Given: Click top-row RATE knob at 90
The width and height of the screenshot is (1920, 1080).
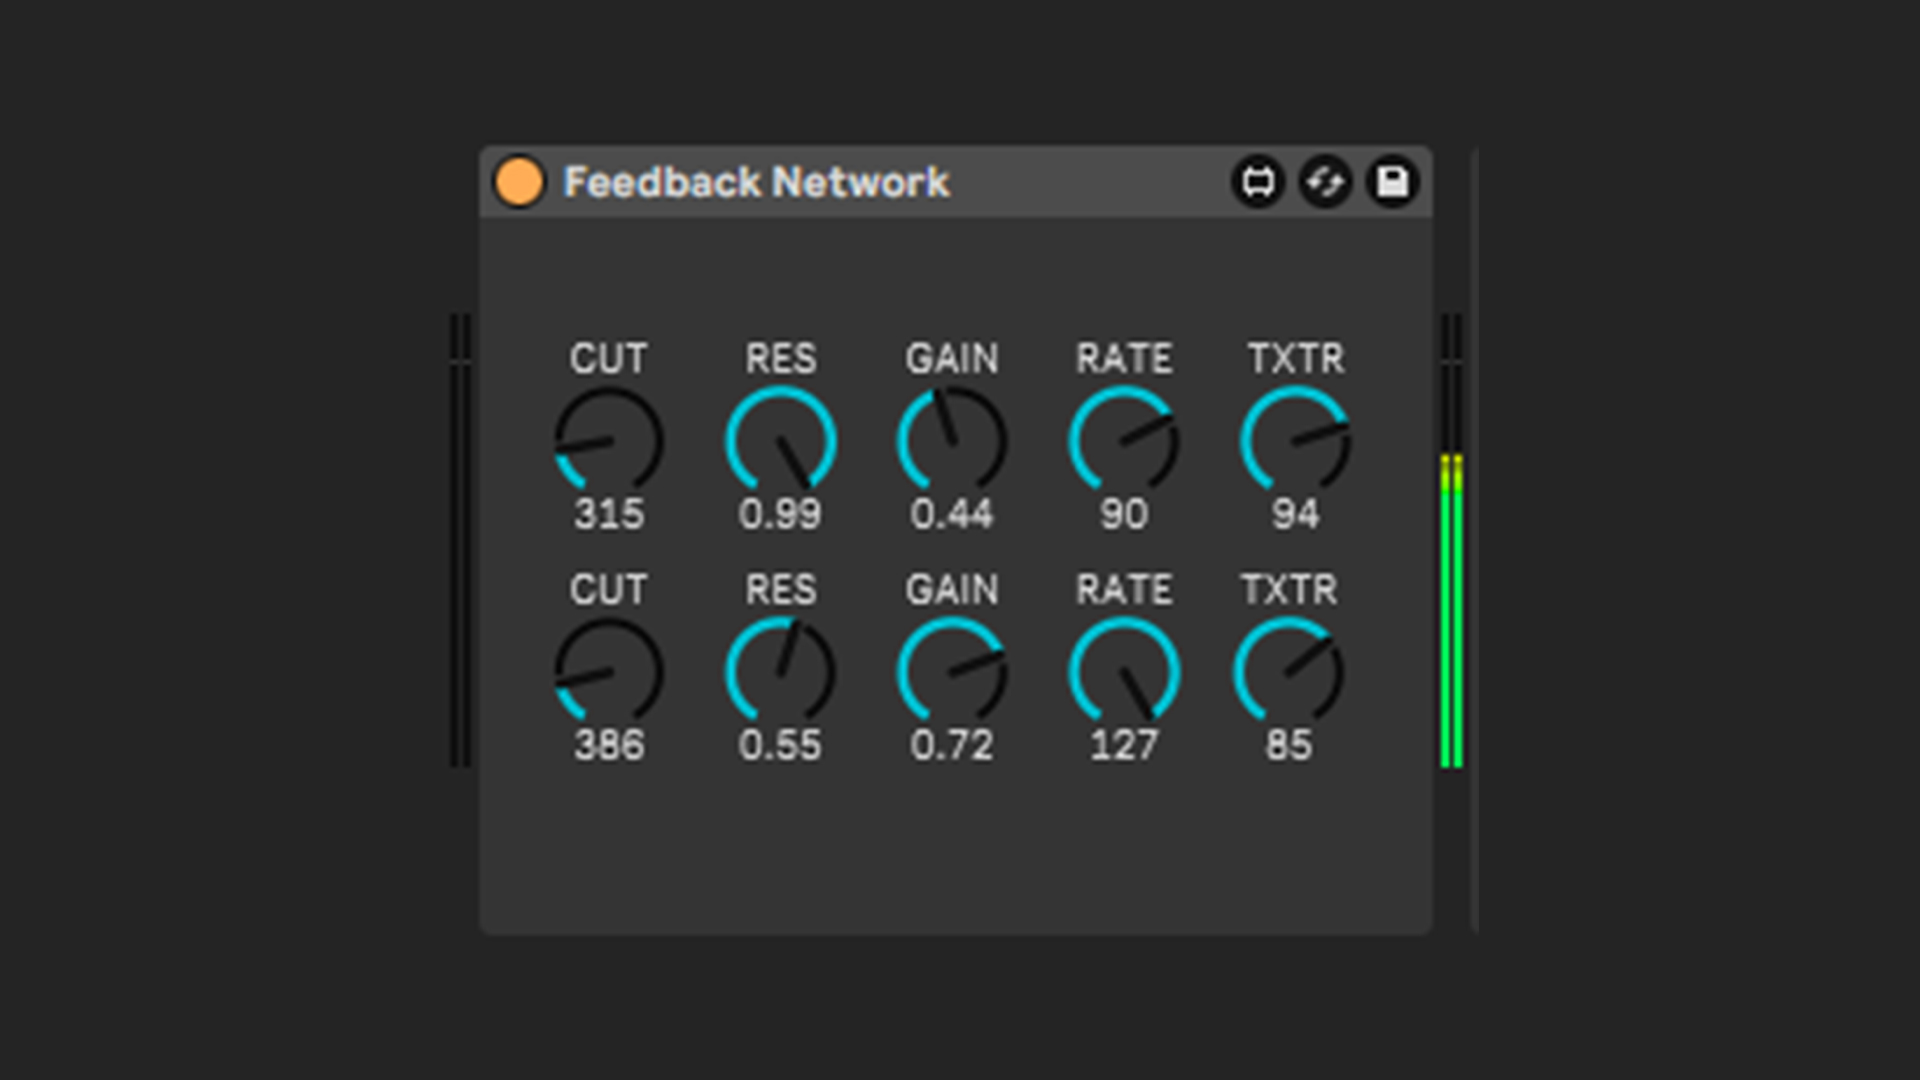Looking at the screenshot, I should pyautogui.click(x=1124, y=441).
